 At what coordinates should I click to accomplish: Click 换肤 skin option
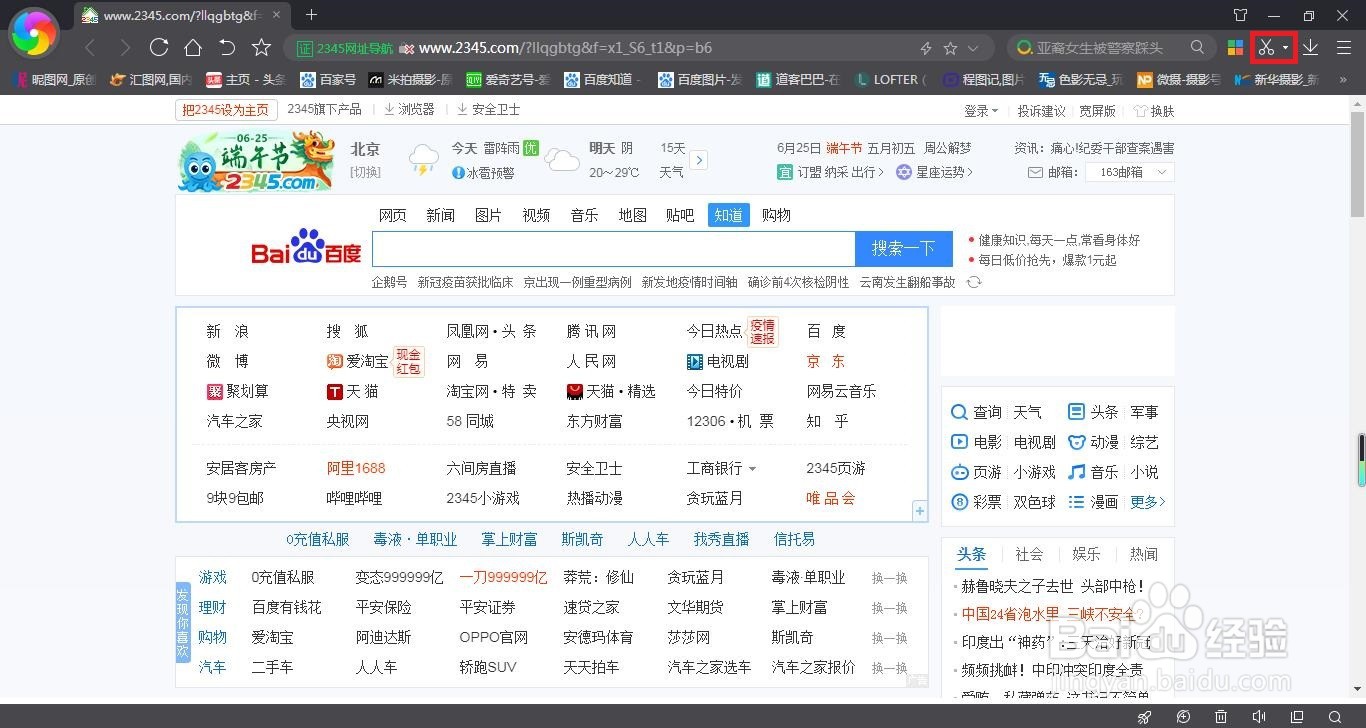click(x=1154, y=111)
